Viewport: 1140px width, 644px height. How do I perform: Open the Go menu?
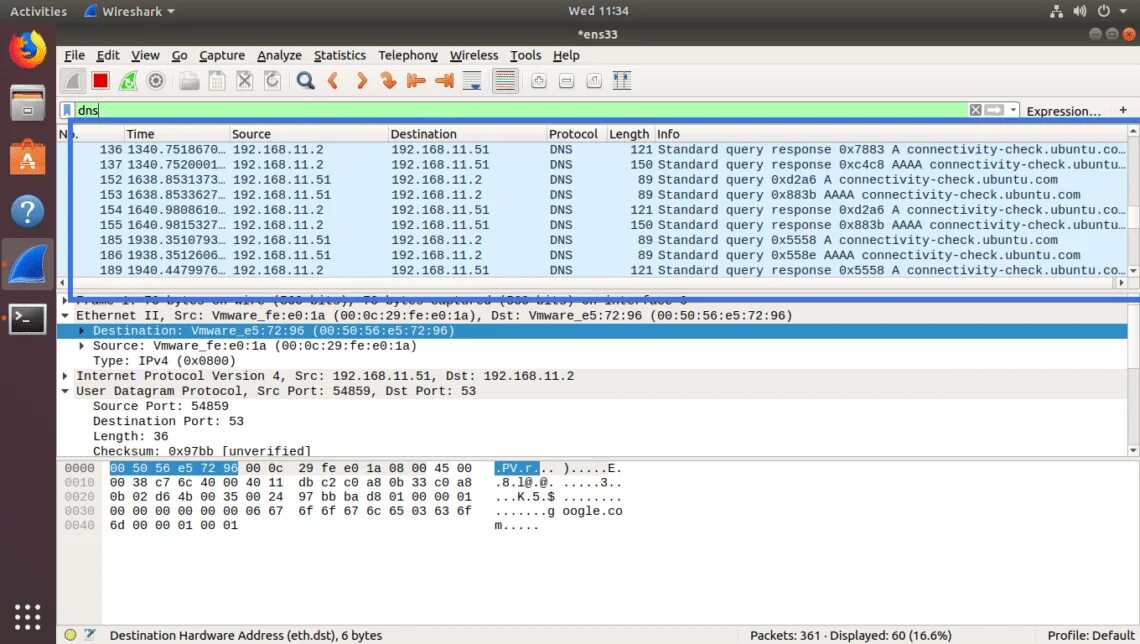180,55
